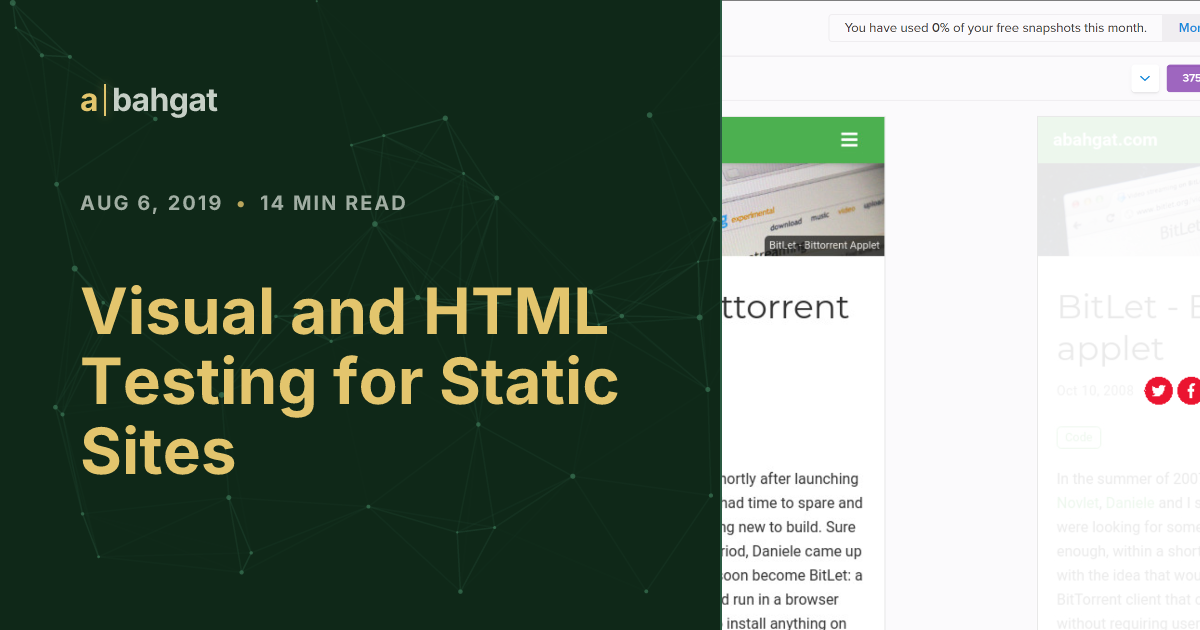The height and width of the screenshot is (630, 1200).
Task: Click the purple 375 width button
Action: pyautogui.click(x=1184, y=78)
